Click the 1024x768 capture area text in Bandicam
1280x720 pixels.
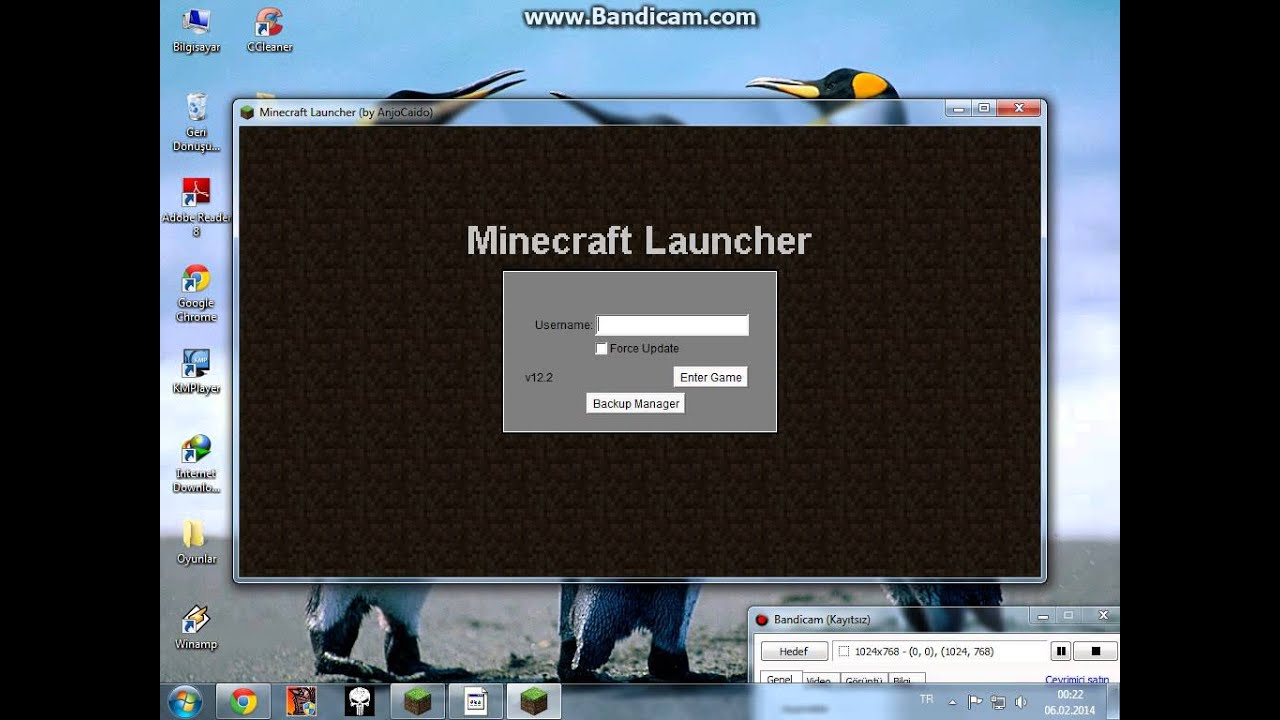[x=924, y=651]
